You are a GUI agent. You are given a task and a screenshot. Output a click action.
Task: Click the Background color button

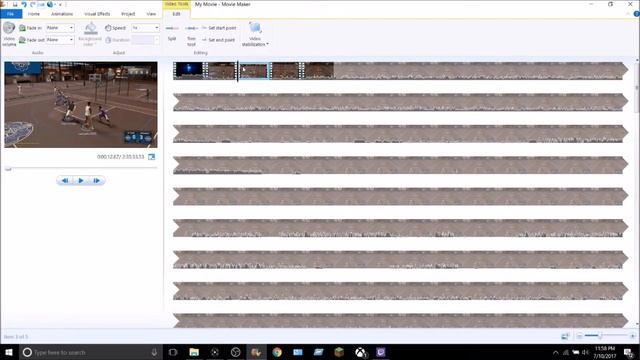pos(90,34)
